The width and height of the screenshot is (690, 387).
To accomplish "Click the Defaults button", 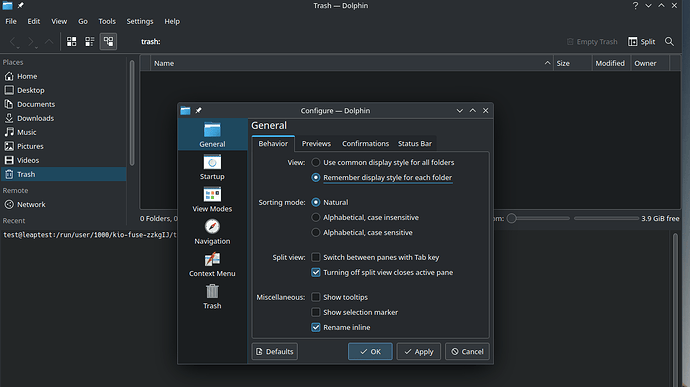I will (x=275, y=351).
